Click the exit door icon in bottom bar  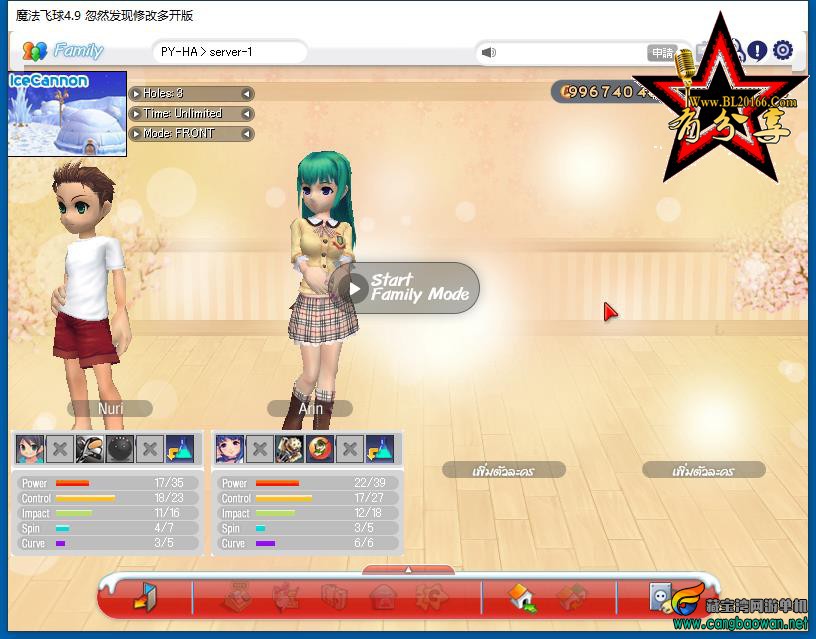pyautogui.click(x=146, y=597)
